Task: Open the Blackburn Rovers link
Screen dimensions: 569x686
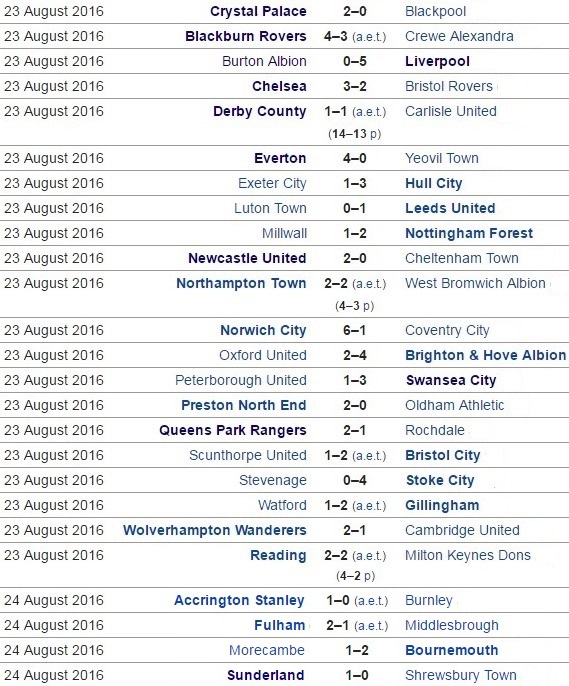Action: [x=245, y=36]
